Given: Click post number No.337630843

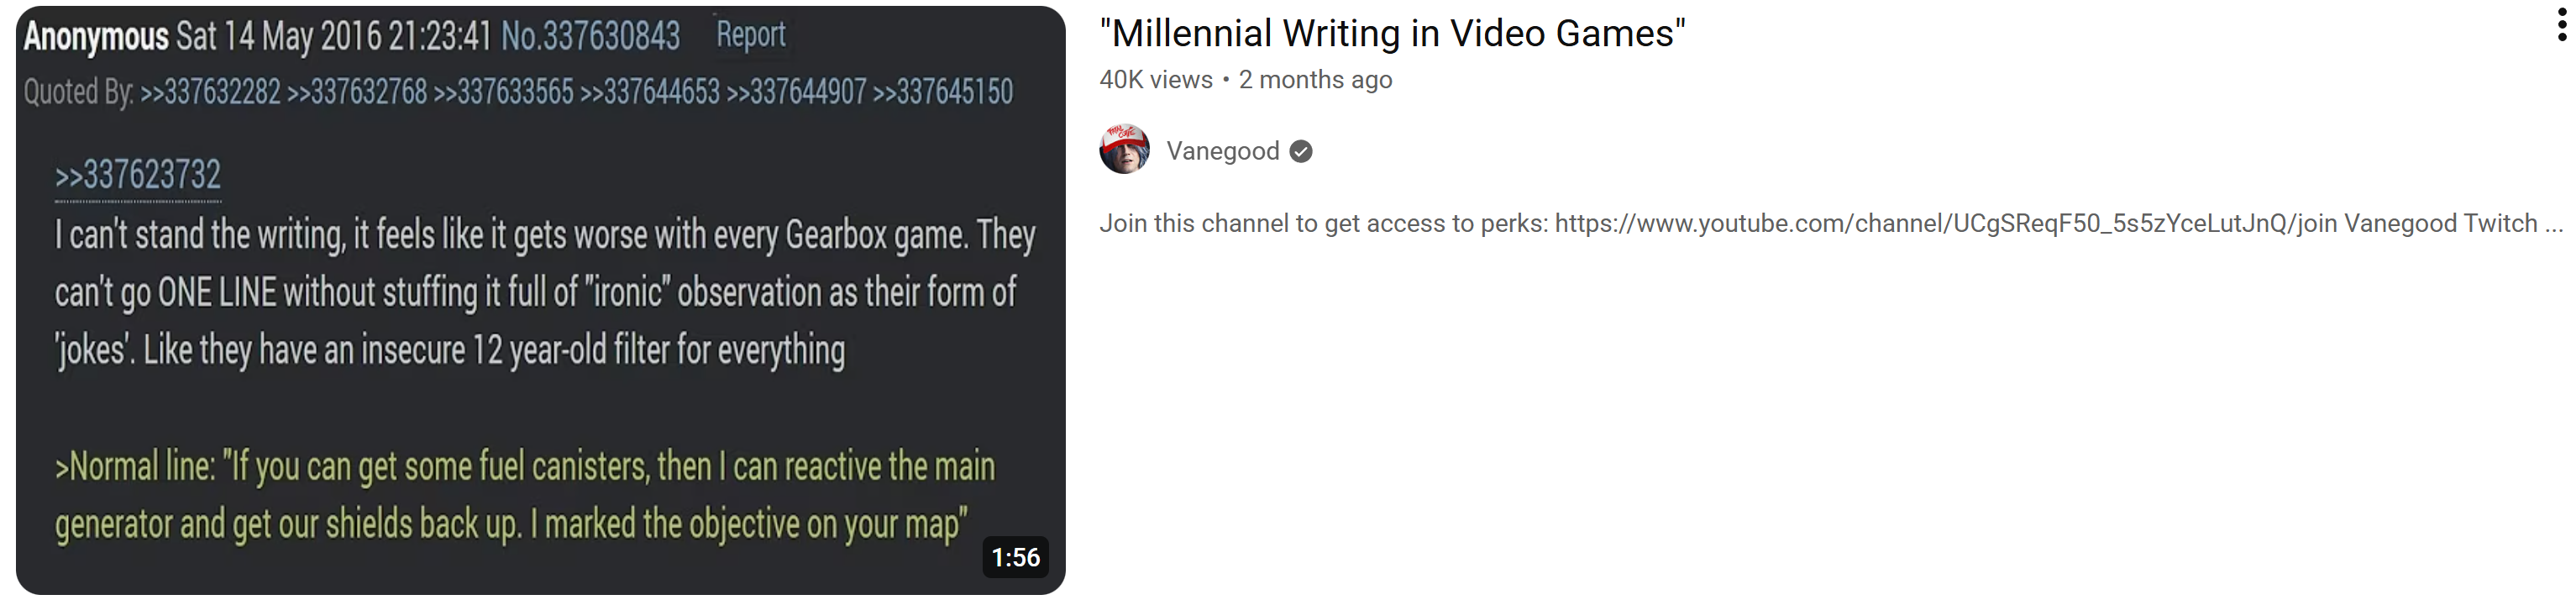Looking at the screenshot, I should (x=590, y=37).
